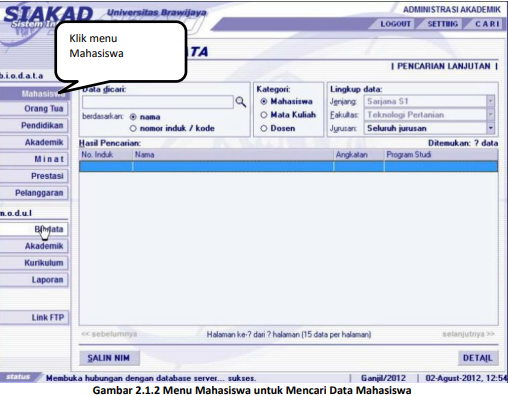Click the magnifying glass search icon
The width and height of the screenshot is (508, 396).
pos(240,102)
